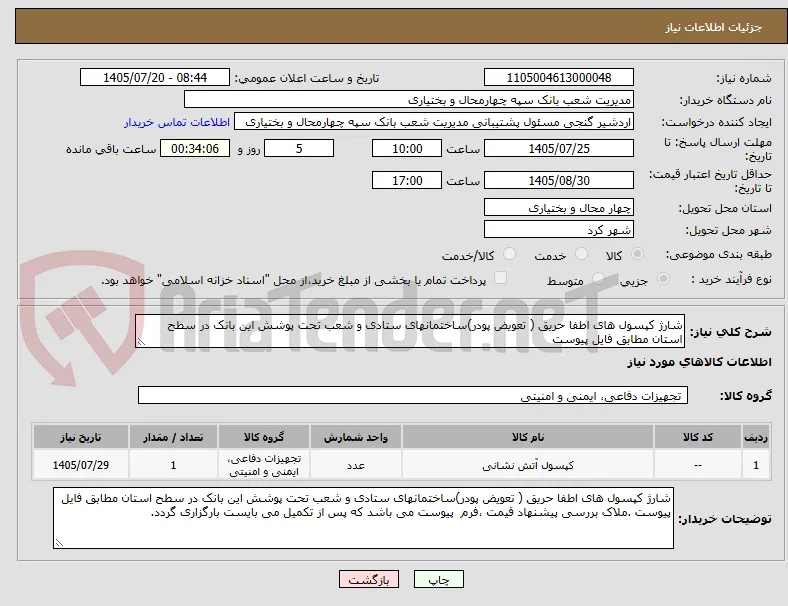Click the گروه کالا table column header

(264, 437)
